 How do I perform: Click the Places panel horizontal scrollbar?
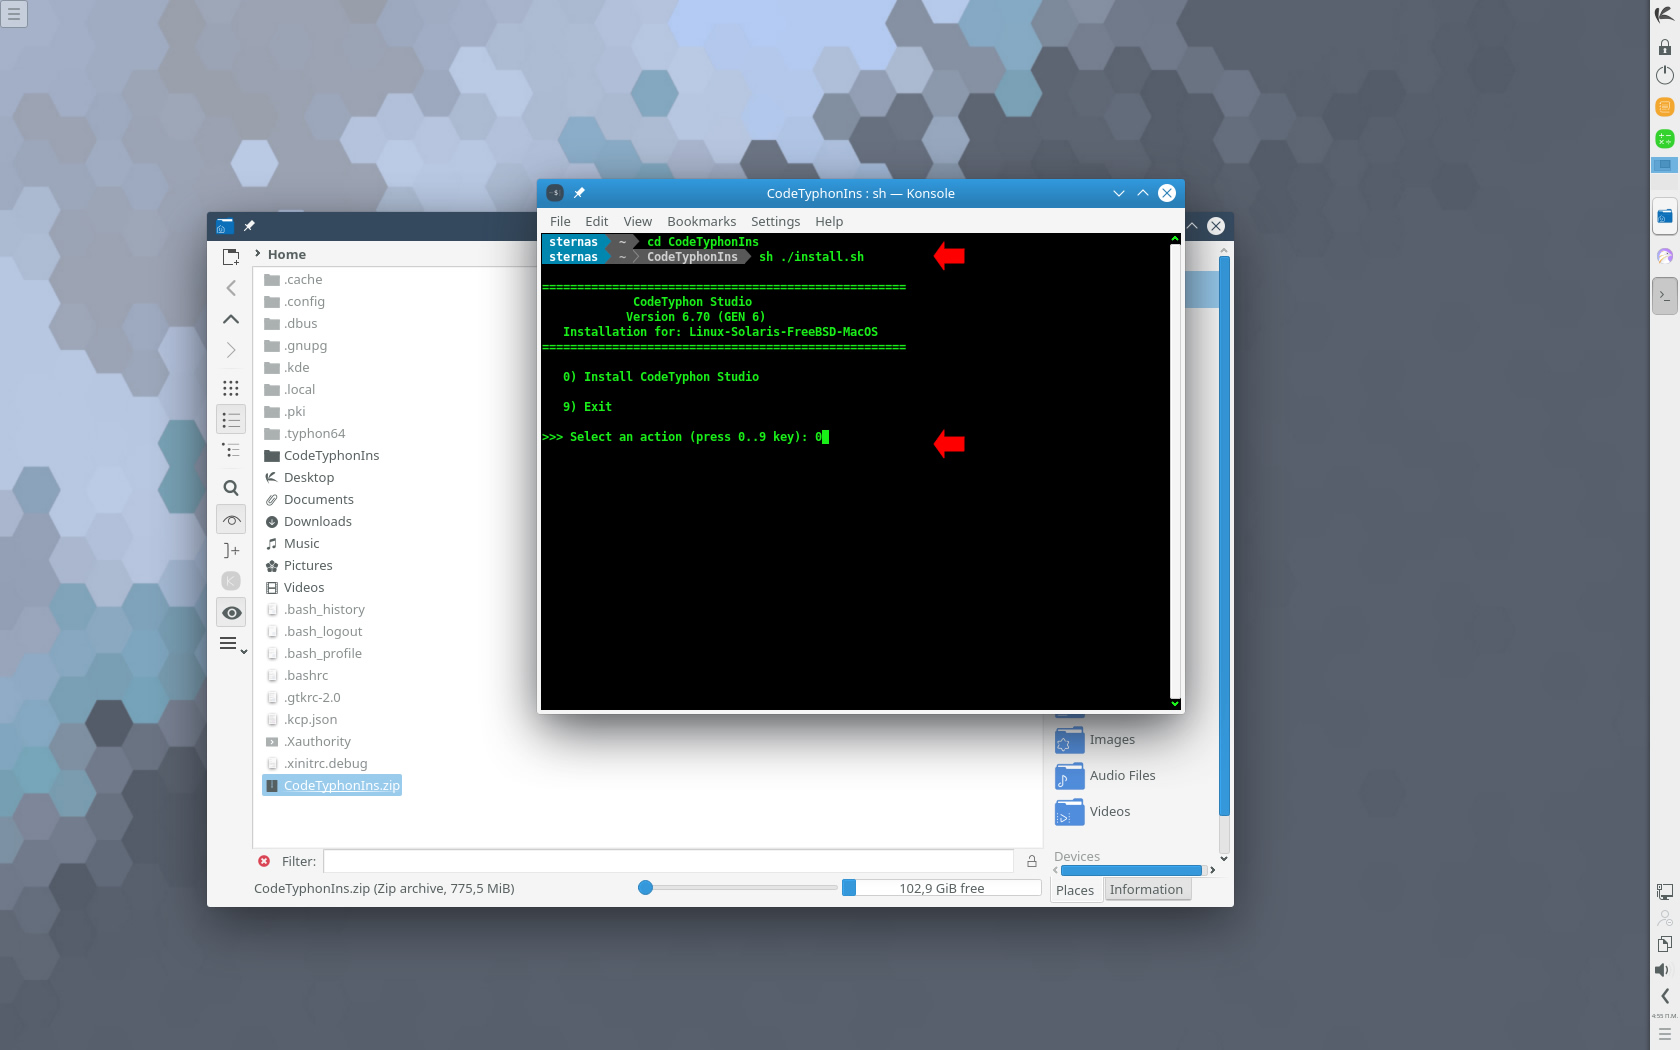[x=1132, y=870]
